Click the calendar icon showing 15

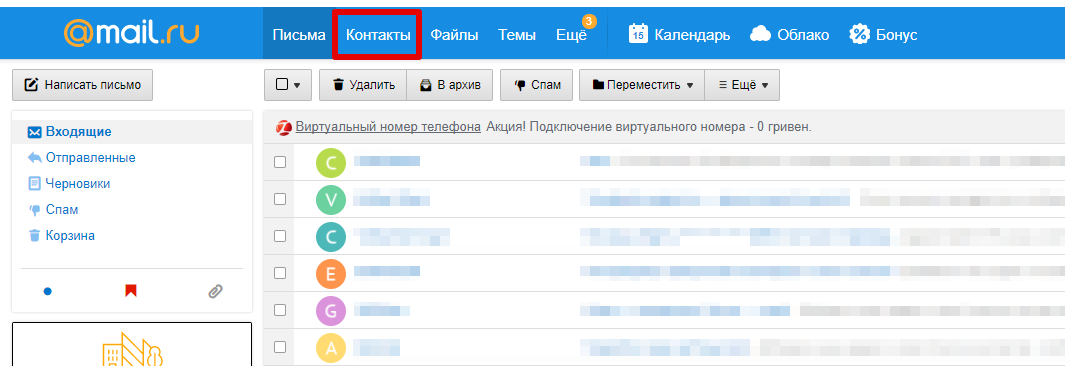click(x=638, y=33)
